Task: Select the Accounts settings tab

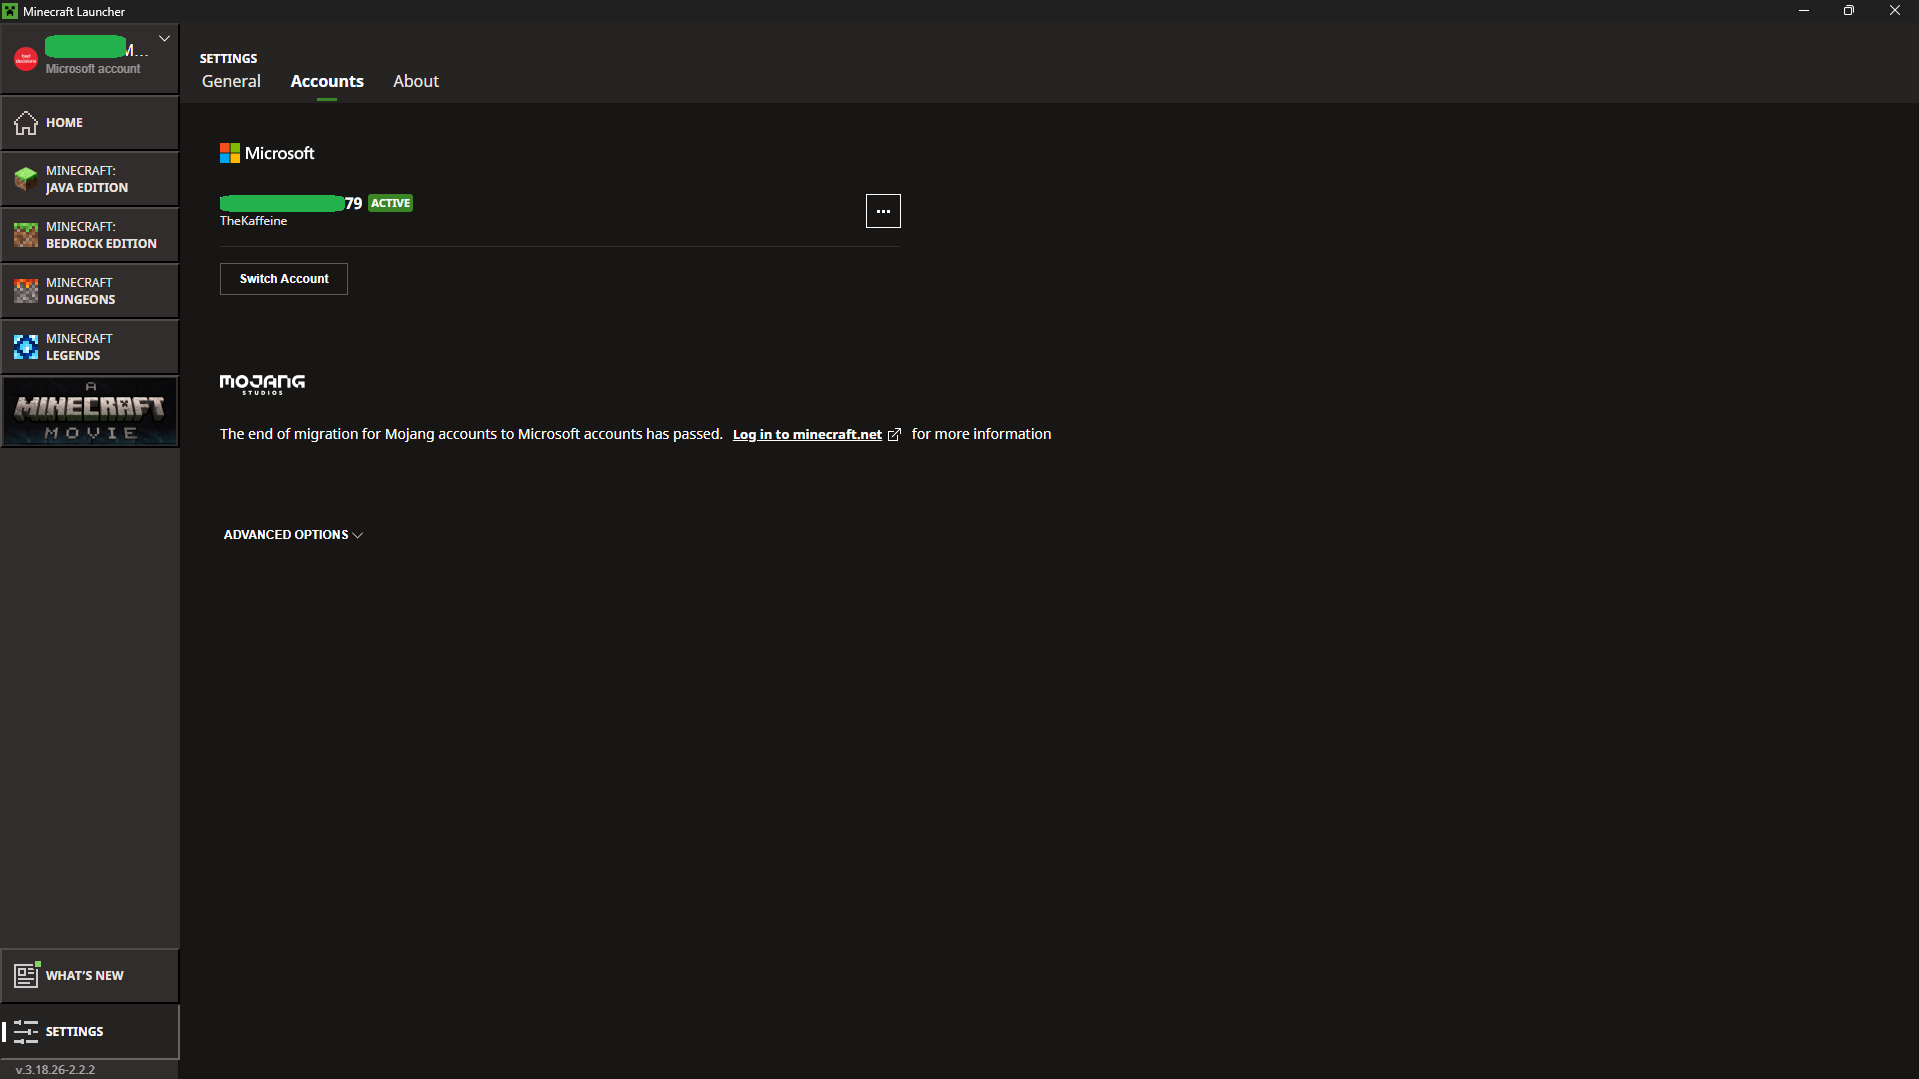Action: 327,81
